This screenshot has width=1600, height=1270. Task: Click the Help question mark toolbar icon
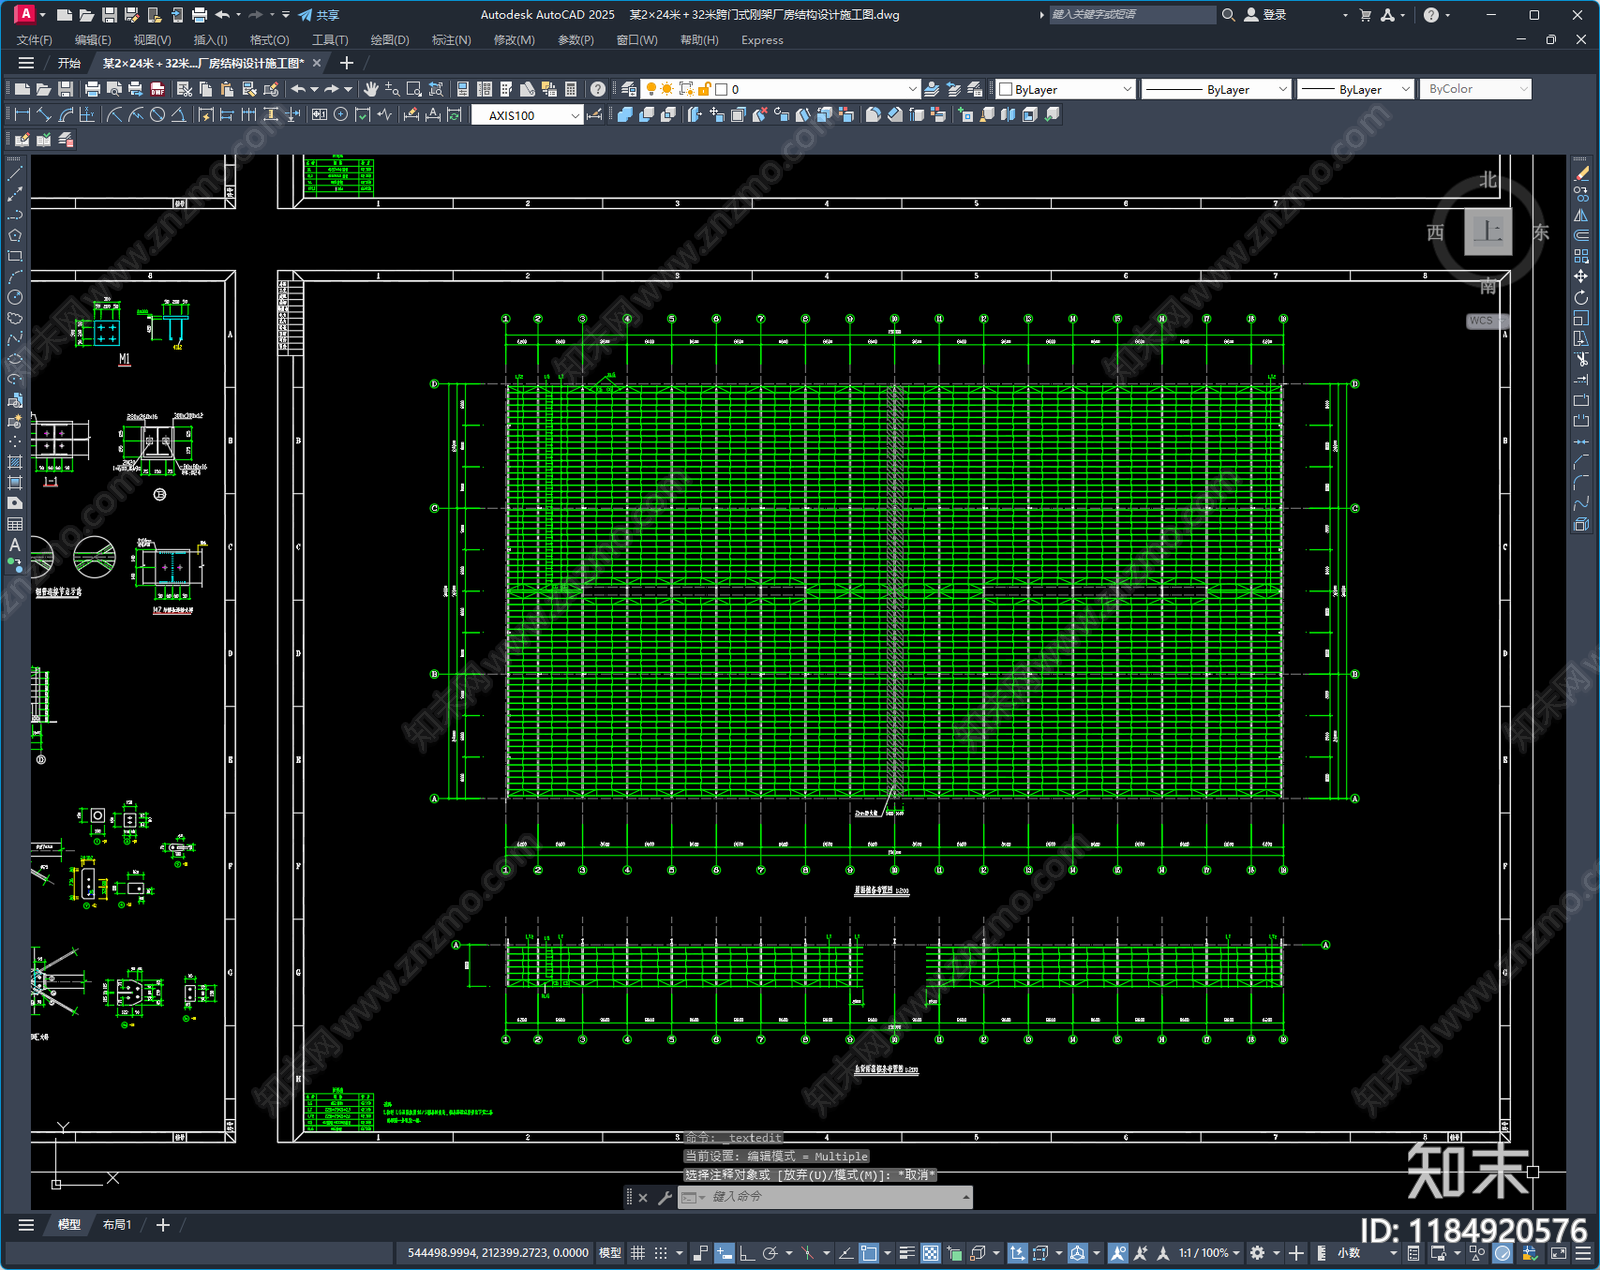[598, 89]
